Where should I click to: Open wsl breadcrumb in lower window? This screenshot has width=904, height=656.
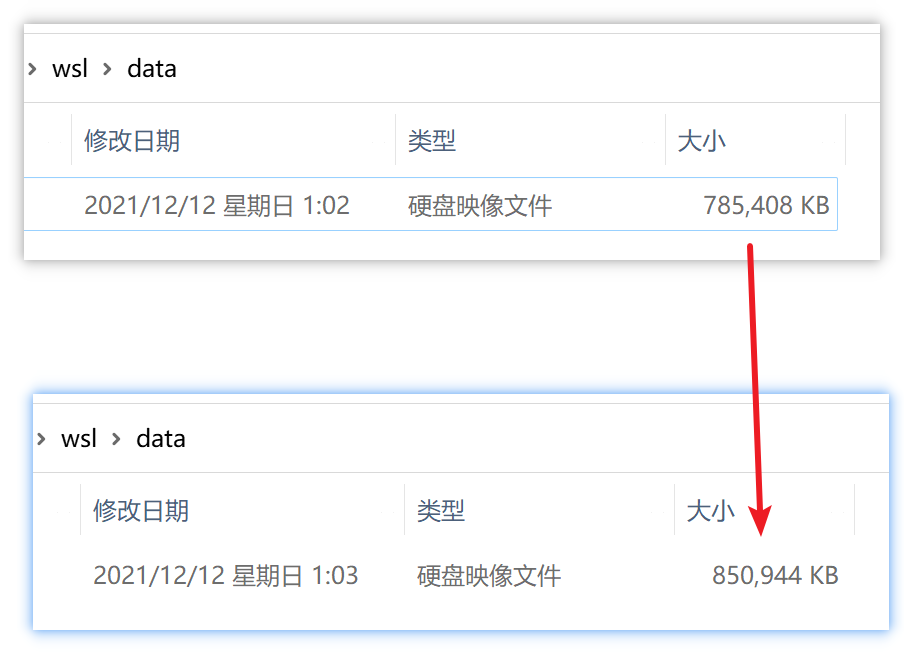click(x=79, y=439)
